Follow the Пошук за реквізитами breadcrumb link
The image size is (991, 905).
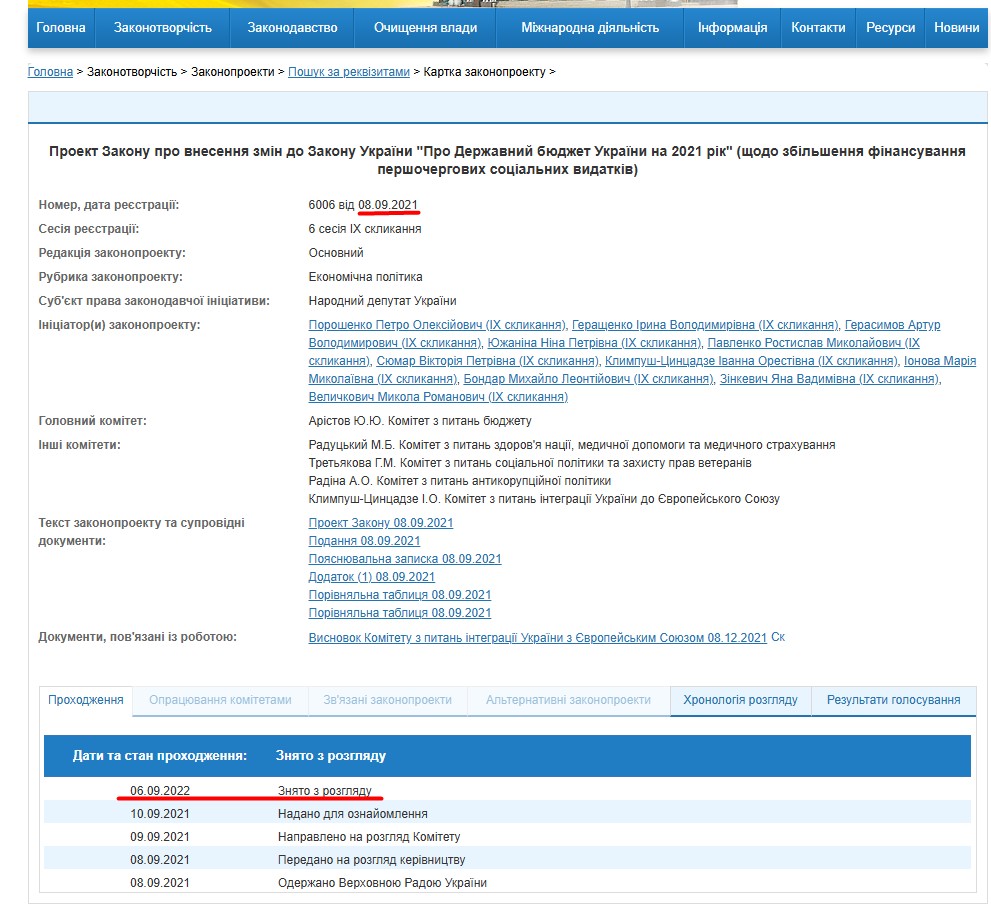click(349, 72)
